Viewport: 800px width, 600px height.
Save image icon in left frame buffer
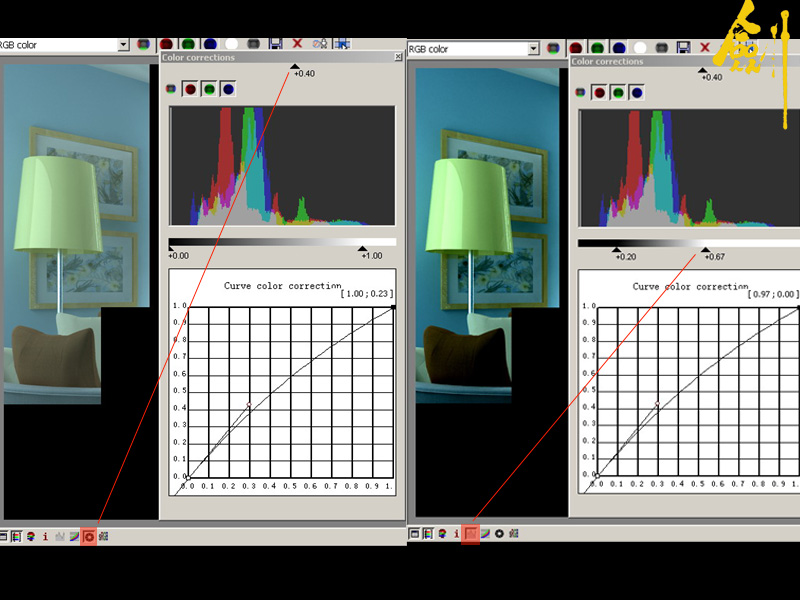(275, 44)
